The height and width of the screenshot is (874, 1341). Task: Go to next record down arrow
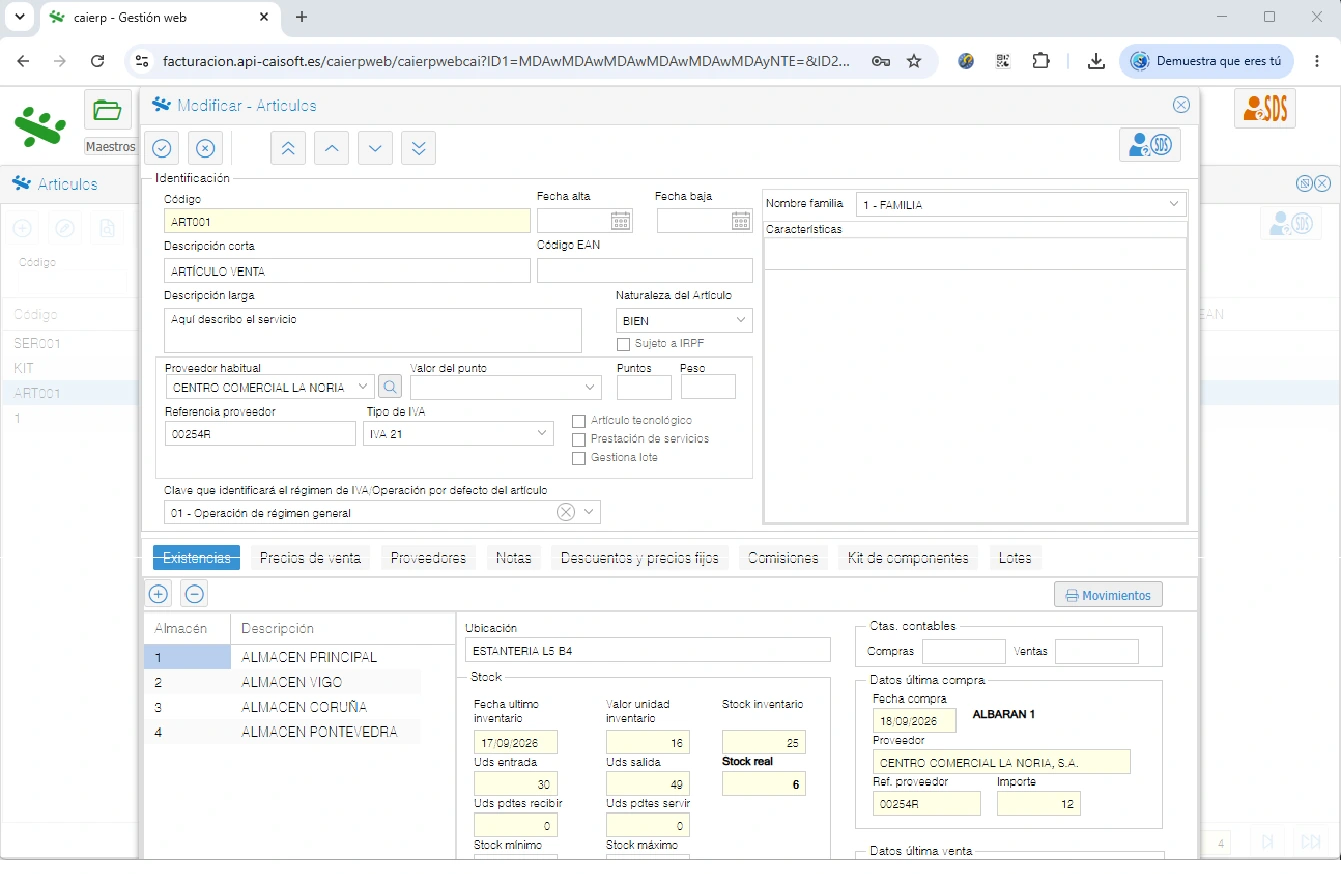375,148
